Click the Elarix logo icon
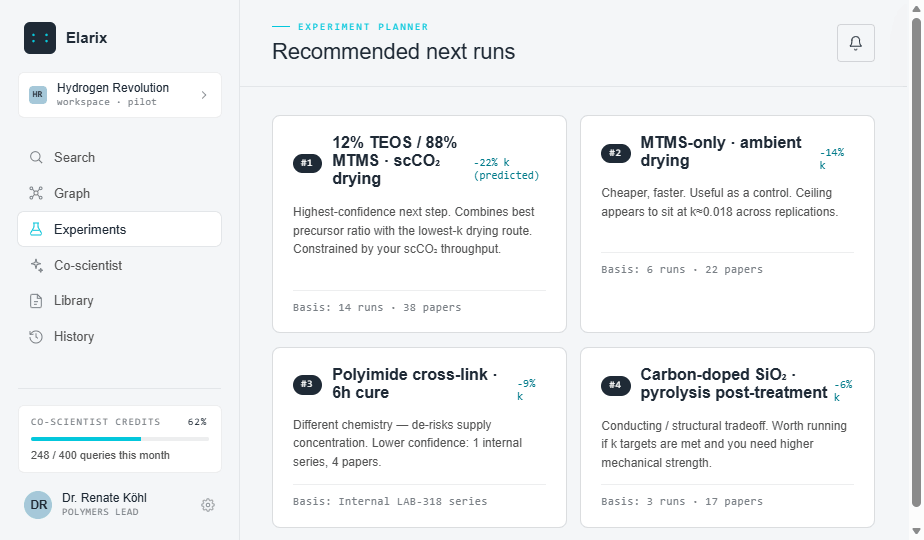The image size is (924, 540). tap(40, 38)
